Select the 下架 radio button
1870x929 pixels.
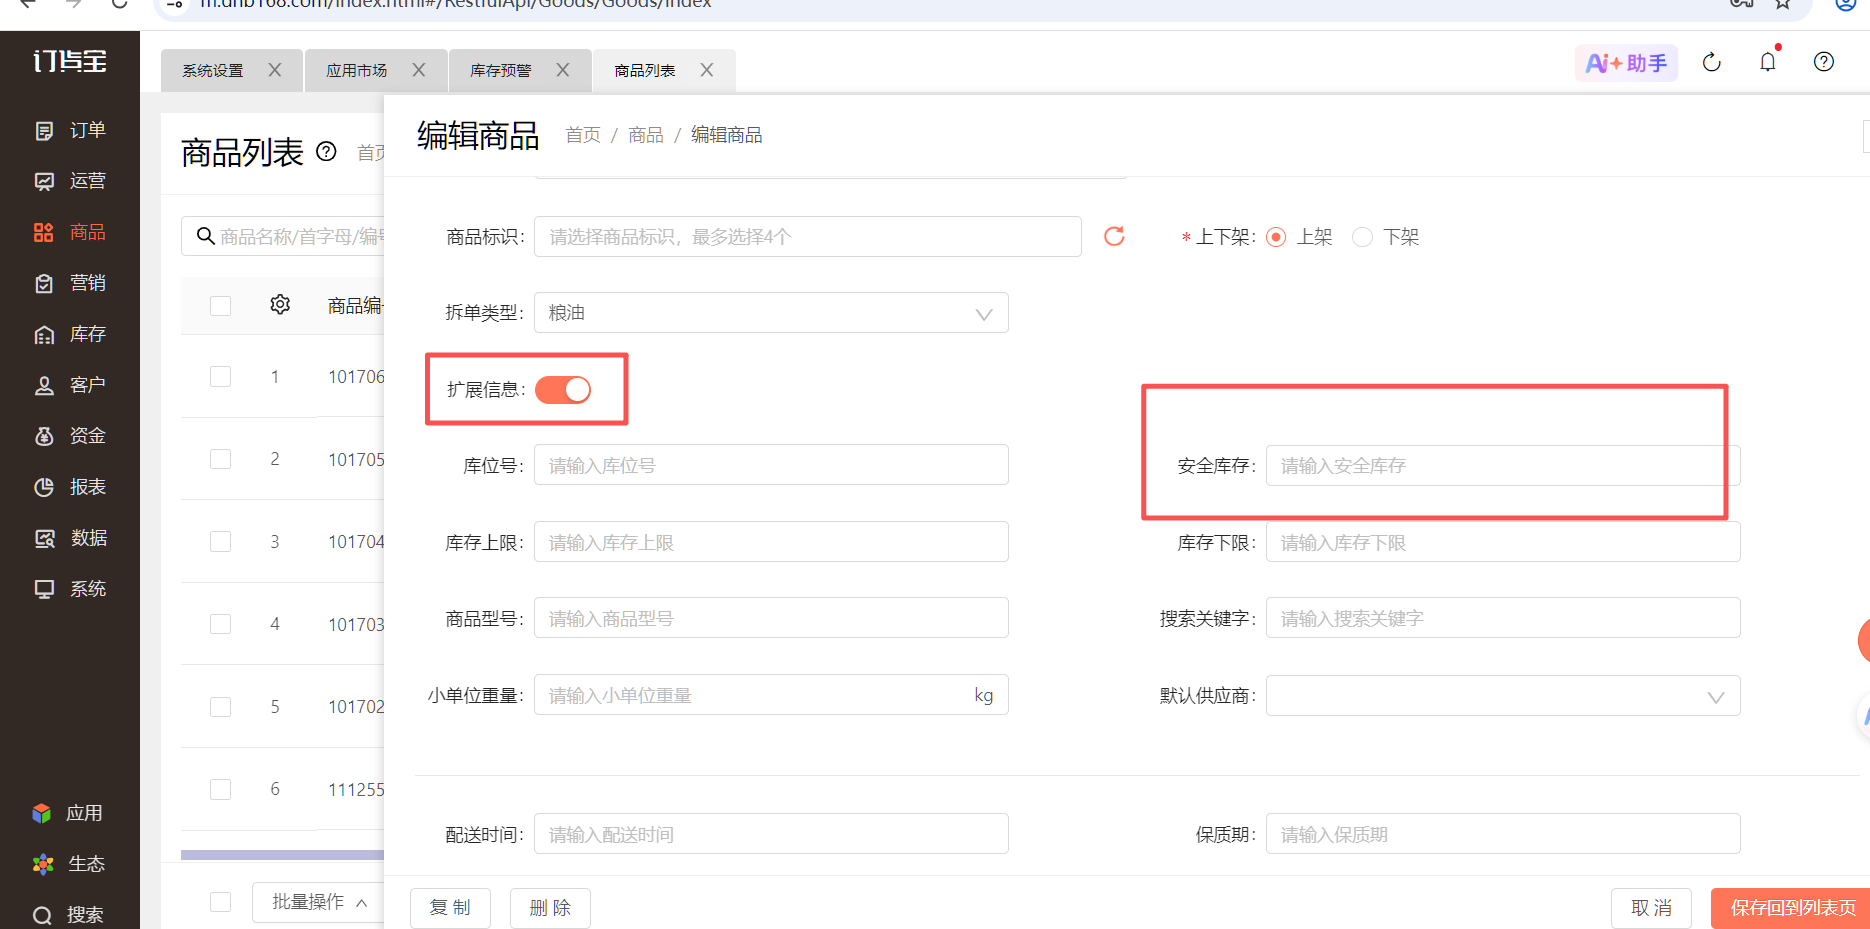tap(1362, 237)
